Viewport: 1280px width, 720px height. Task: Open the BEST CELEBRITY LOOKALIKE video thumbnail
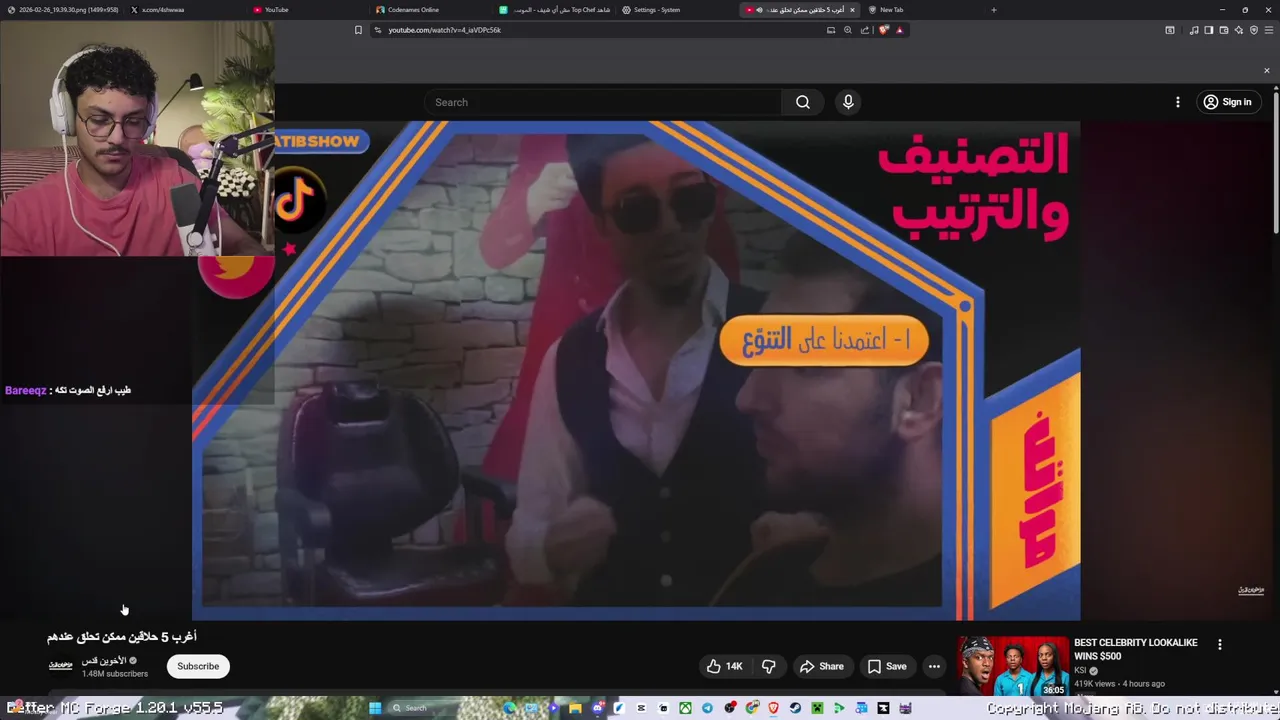coord(1012,666)
